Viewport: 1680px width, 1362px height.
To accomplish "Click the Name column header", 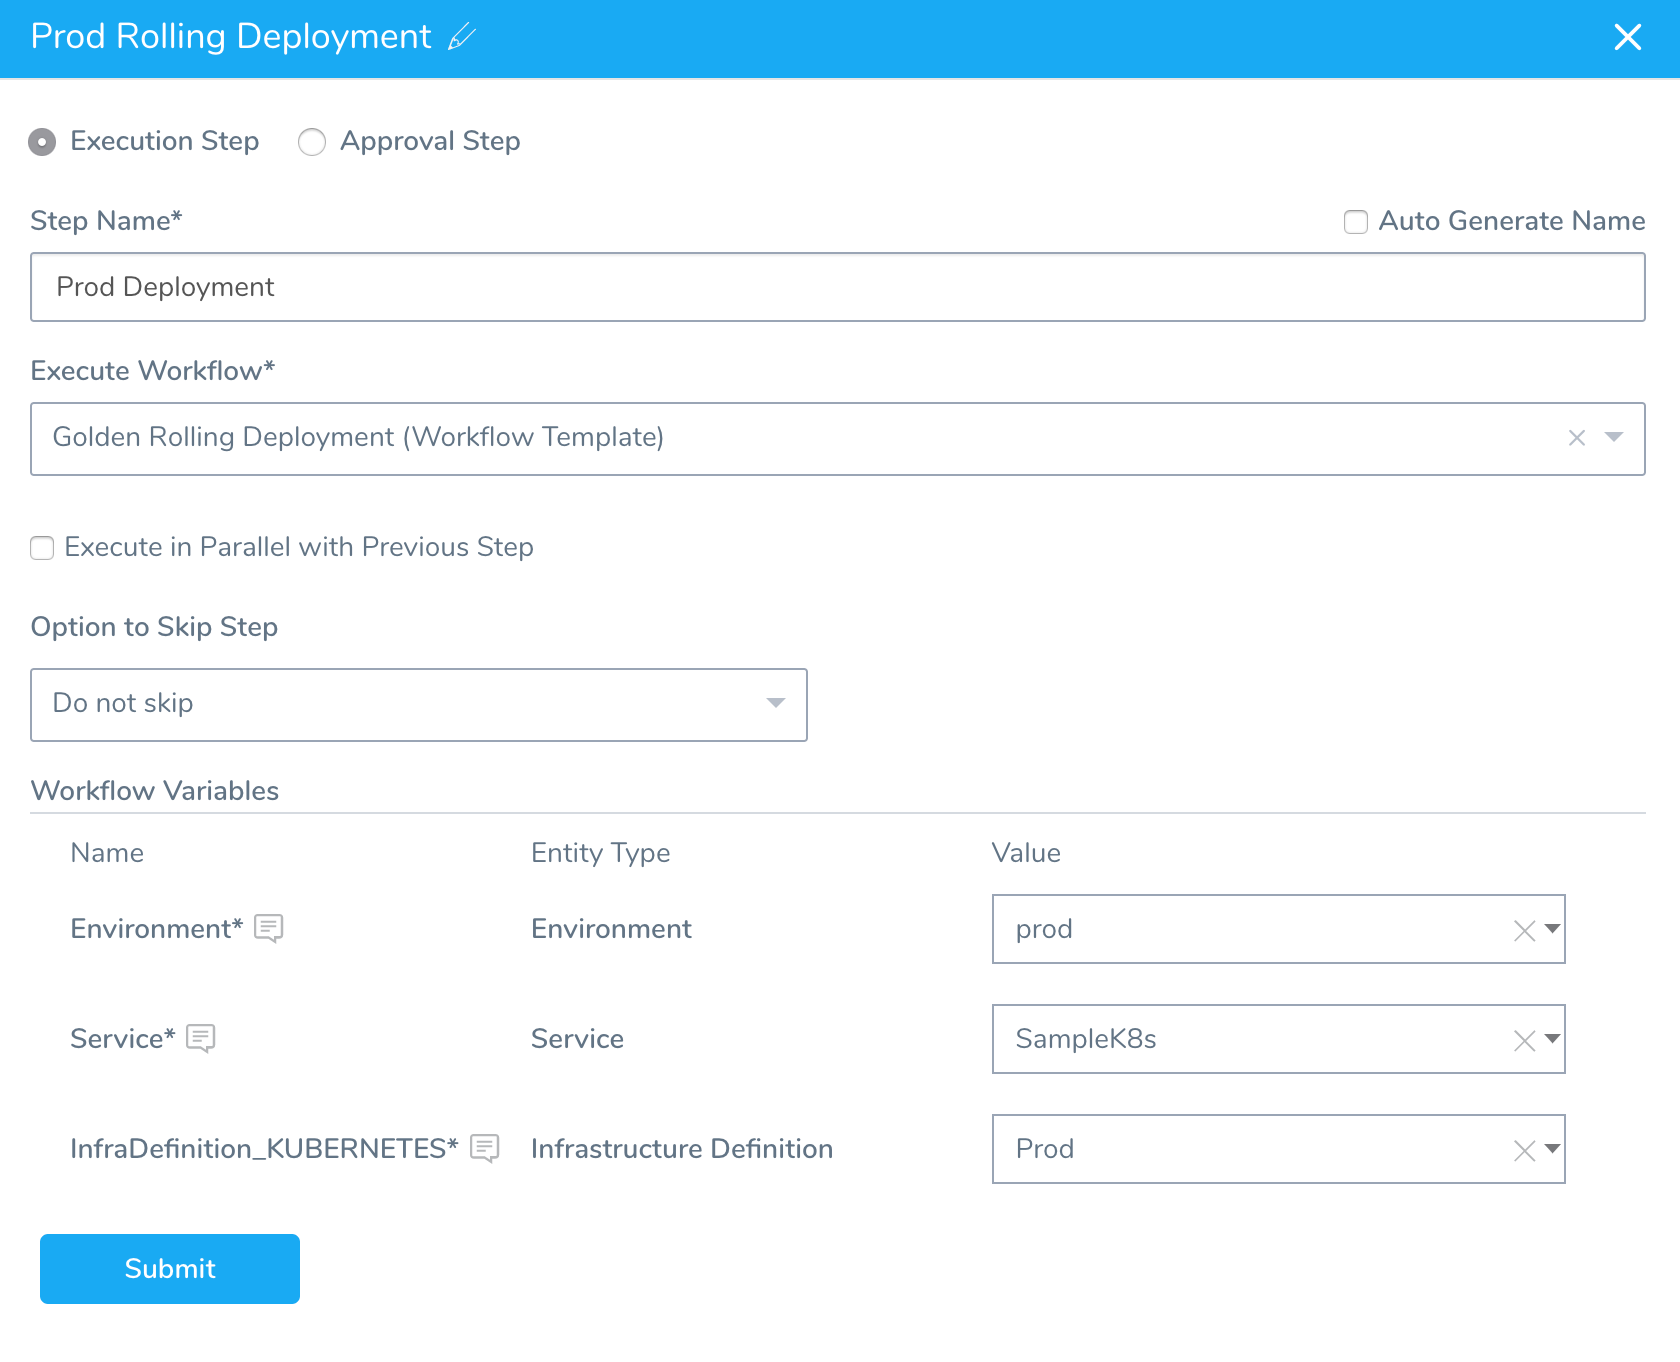I will click(107, 853).
